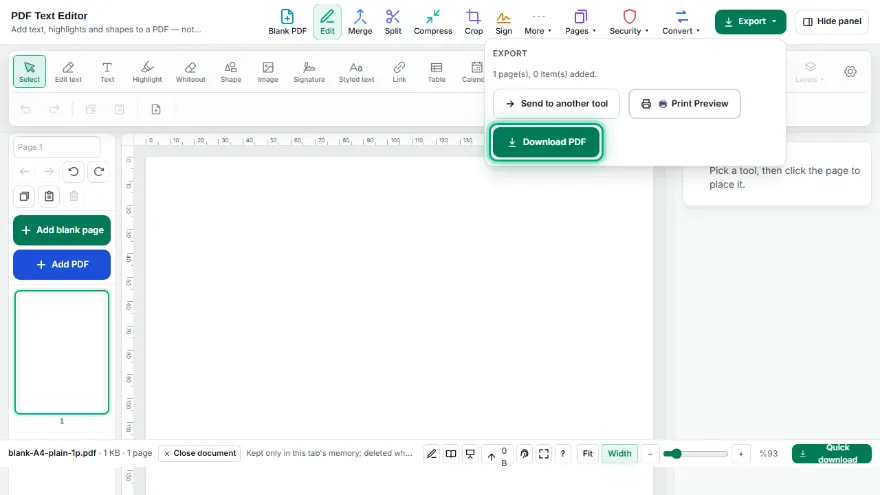Click the upload arrow 0 B button
880x495 pixels.
click(x=497, y=455)
